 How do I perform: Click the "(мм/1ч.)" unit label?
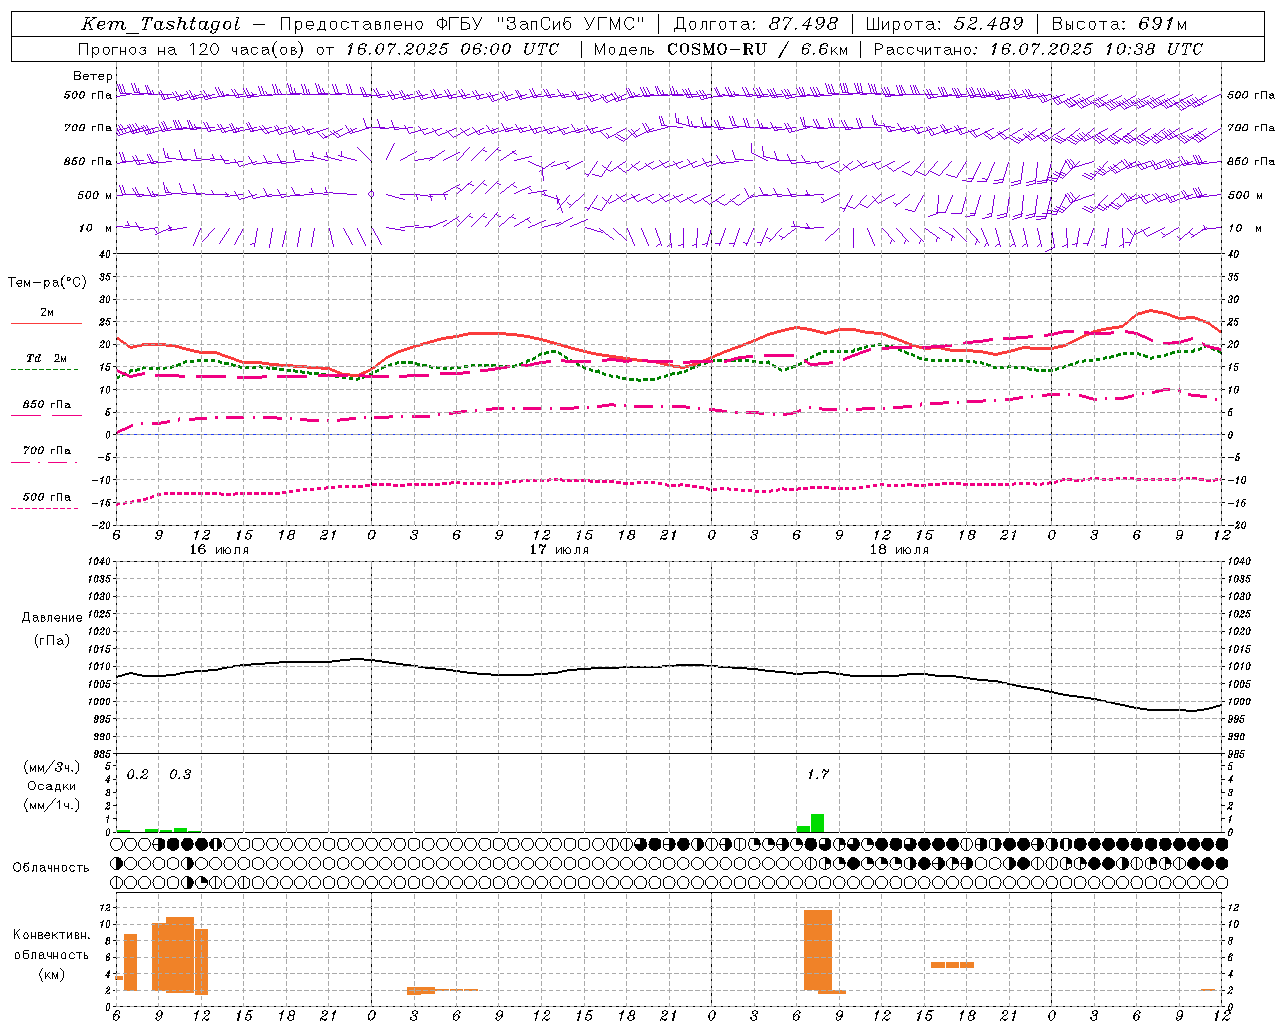coord(51,805)
